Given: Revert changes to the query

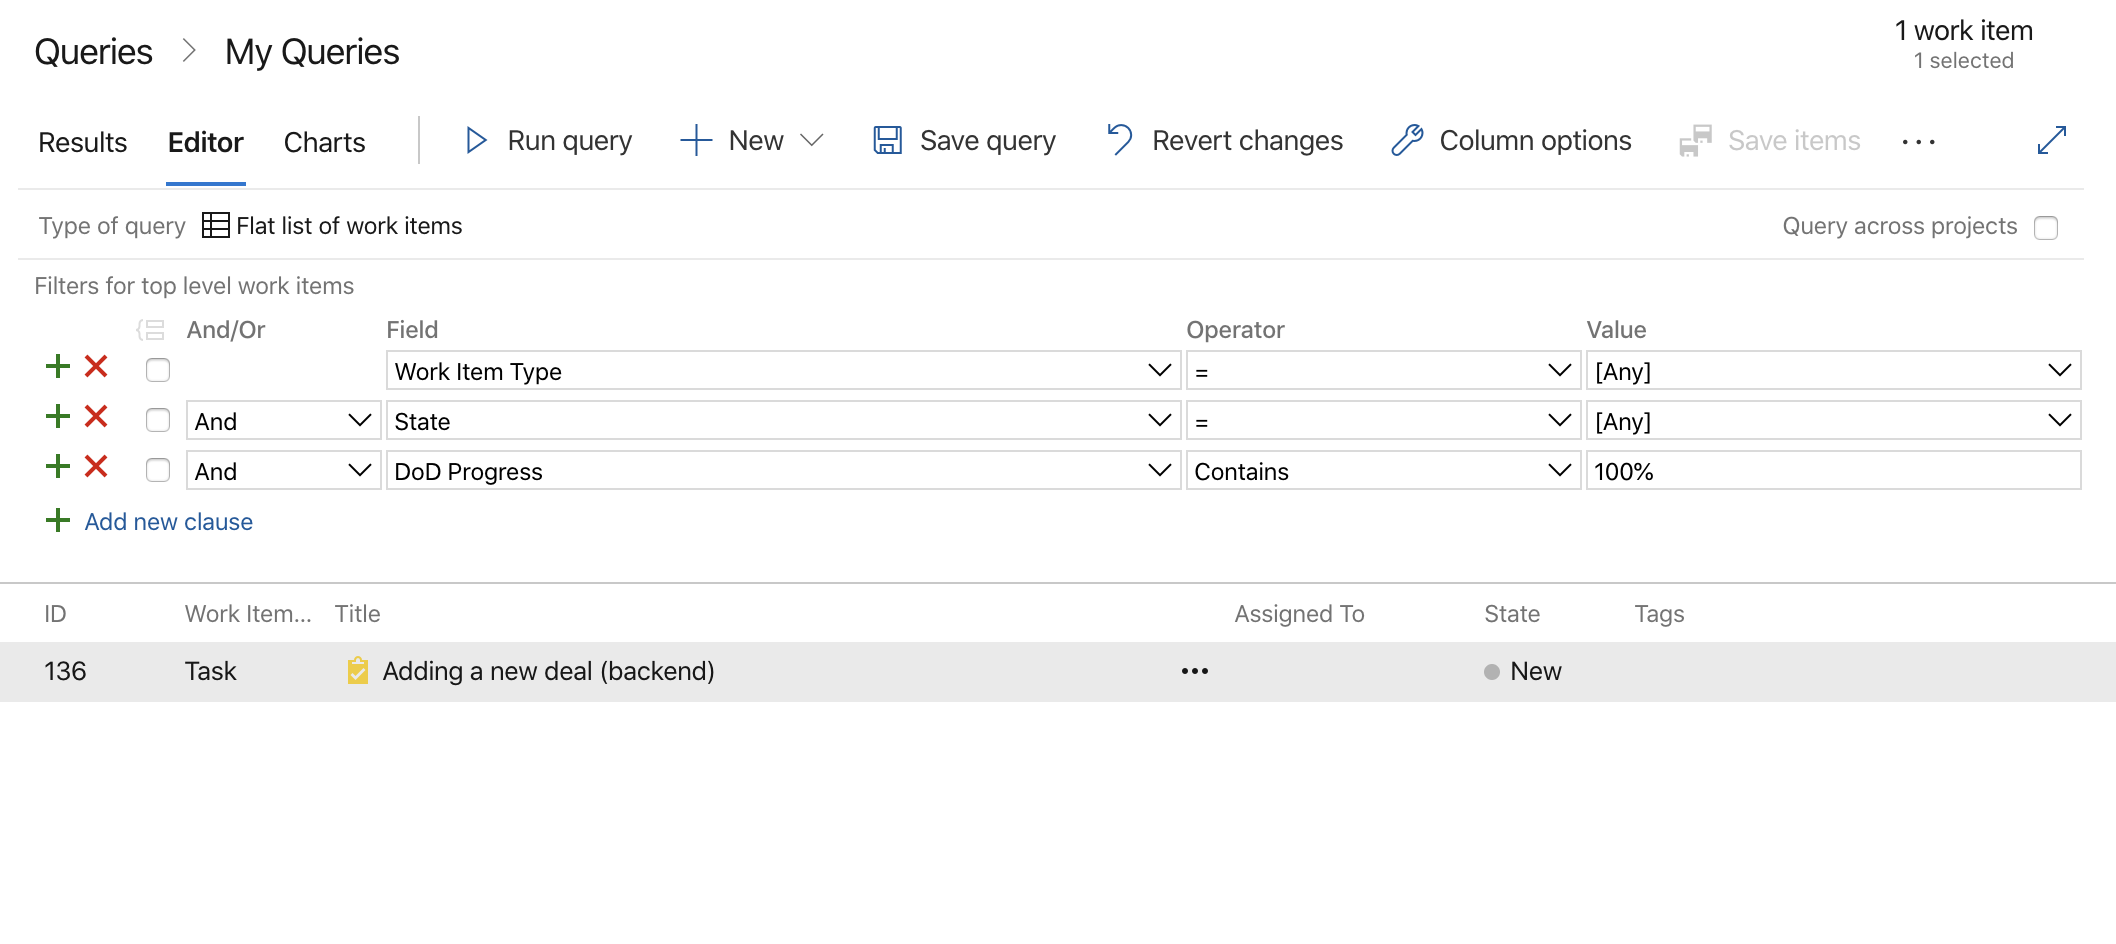Looking at the screenshot, I should (x=1222, y=141).
